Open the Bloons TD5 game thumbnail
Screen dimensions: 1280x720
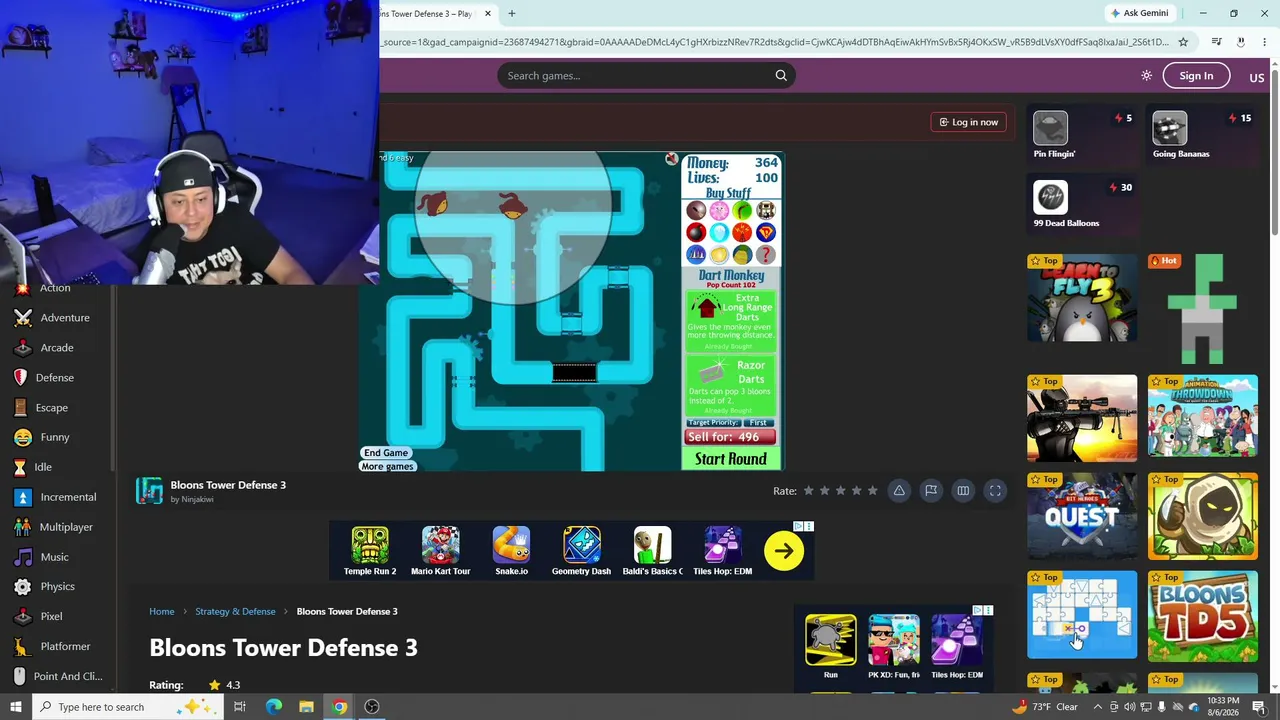1203,616
